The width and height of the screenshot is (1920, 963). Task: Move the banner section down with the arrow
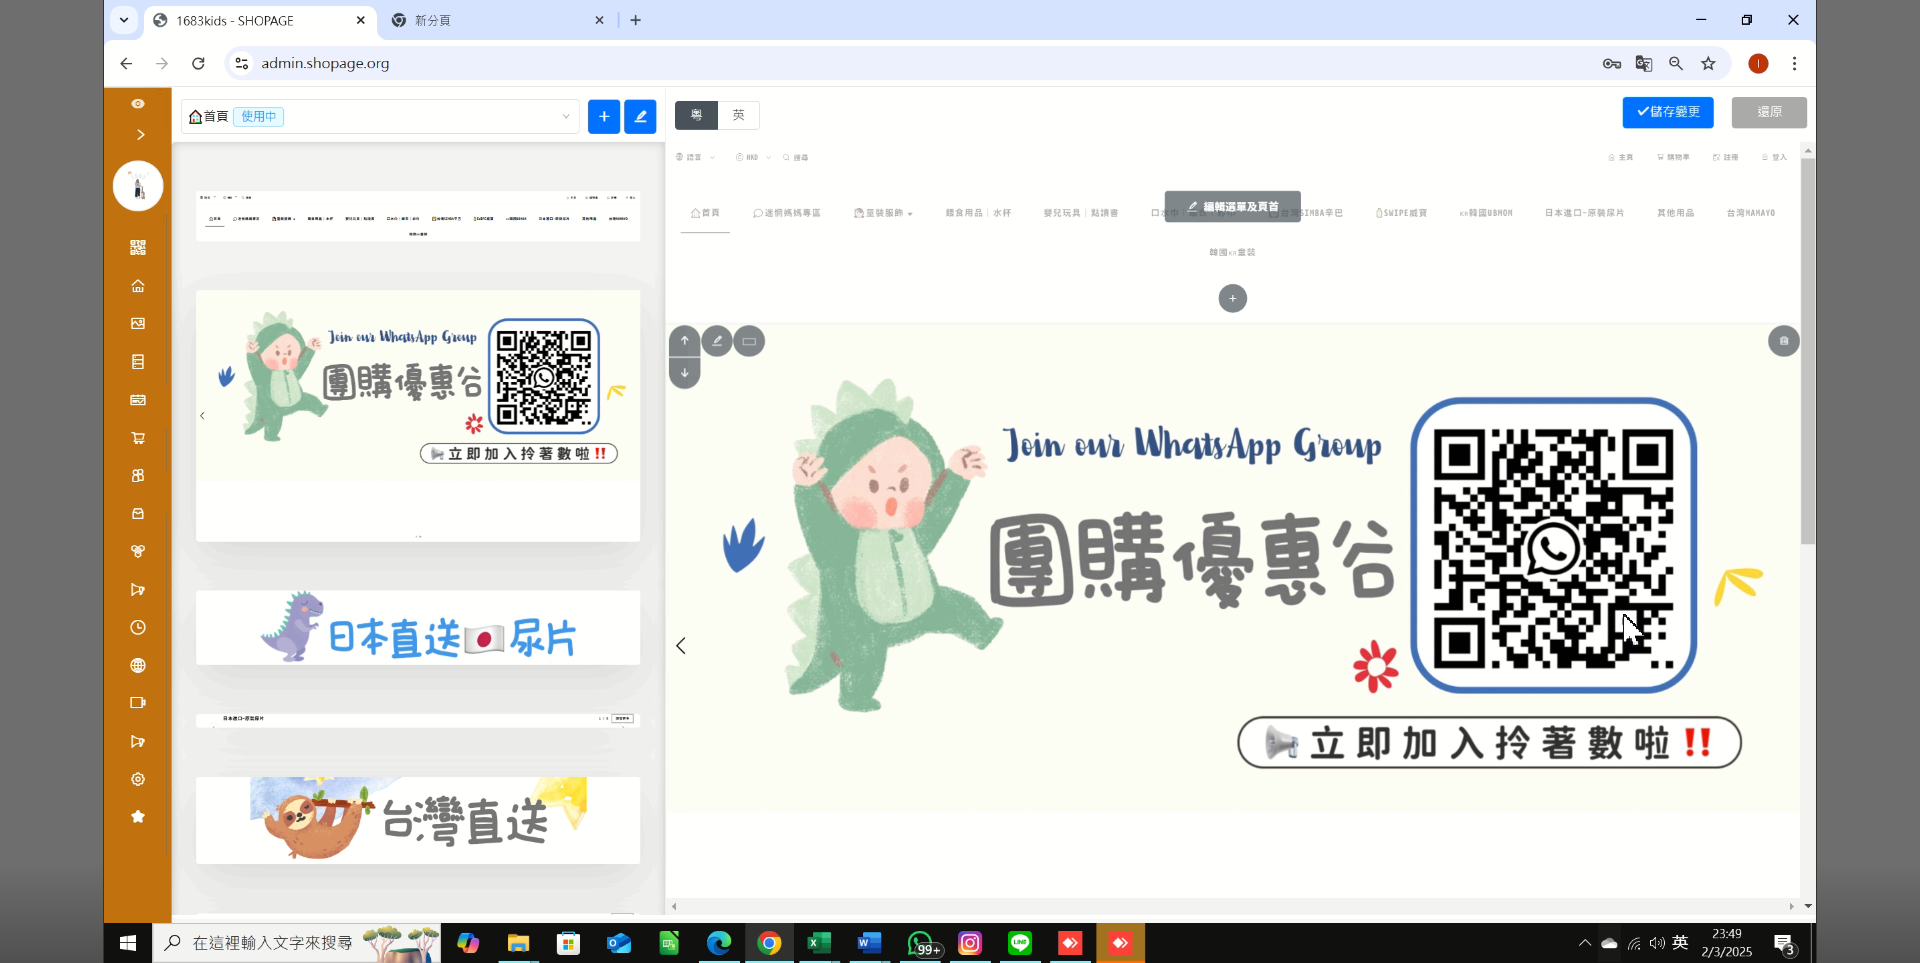coord(684,373)
